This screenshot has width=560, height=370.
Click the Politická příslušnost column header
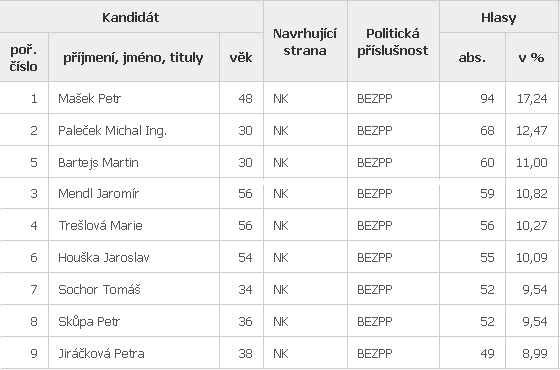[393, 41]
